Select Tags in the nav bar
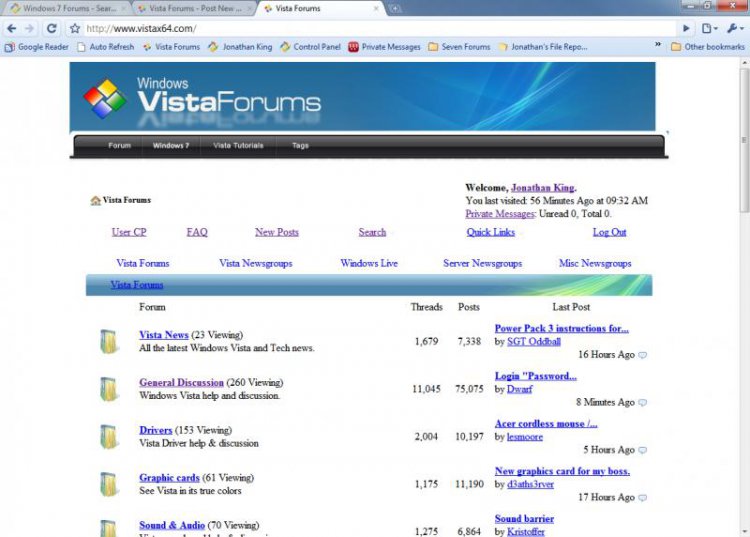This screenshot has width=750, height=537. coord(300,145)
